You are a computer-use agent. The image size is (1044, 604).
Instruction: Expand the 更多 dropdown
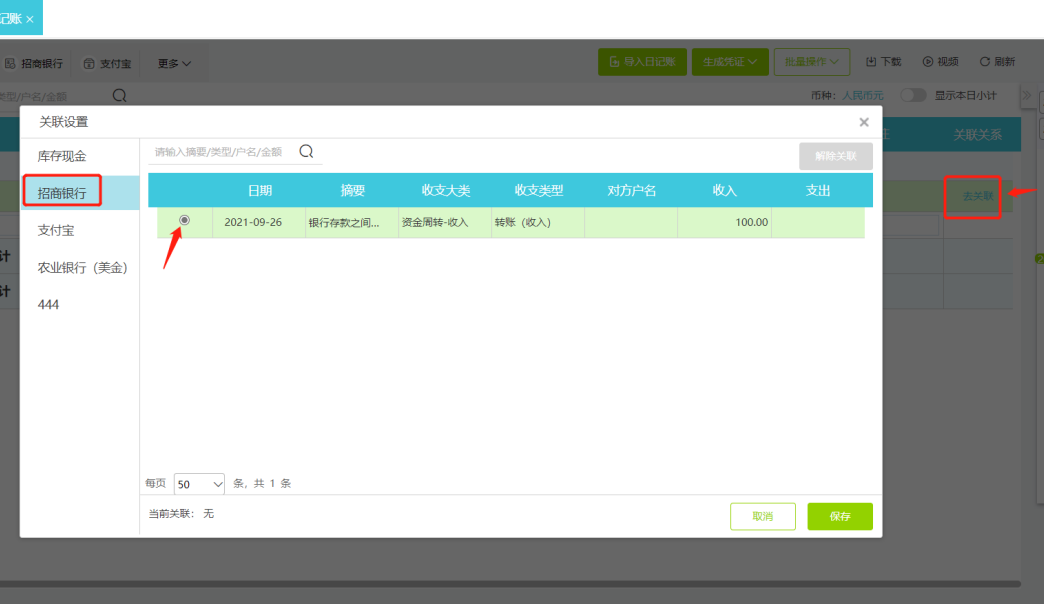[x=174, y=63]
